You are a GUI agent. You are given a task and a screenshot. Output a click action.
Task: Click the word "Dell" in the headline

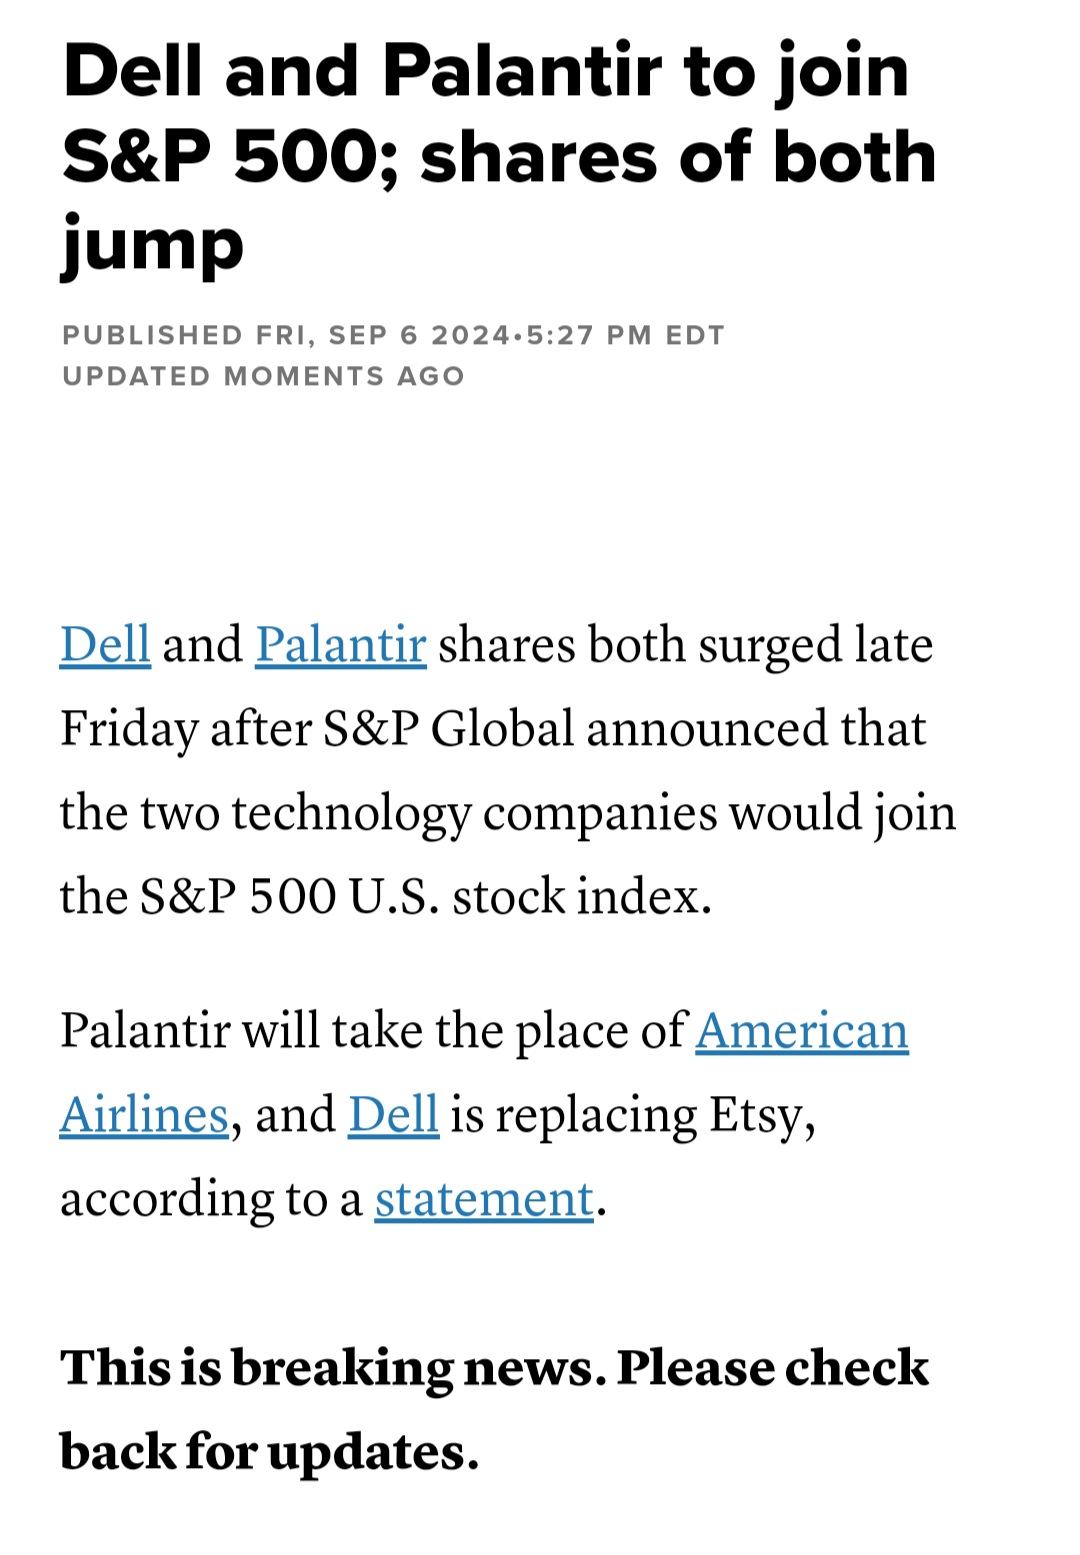134,72
